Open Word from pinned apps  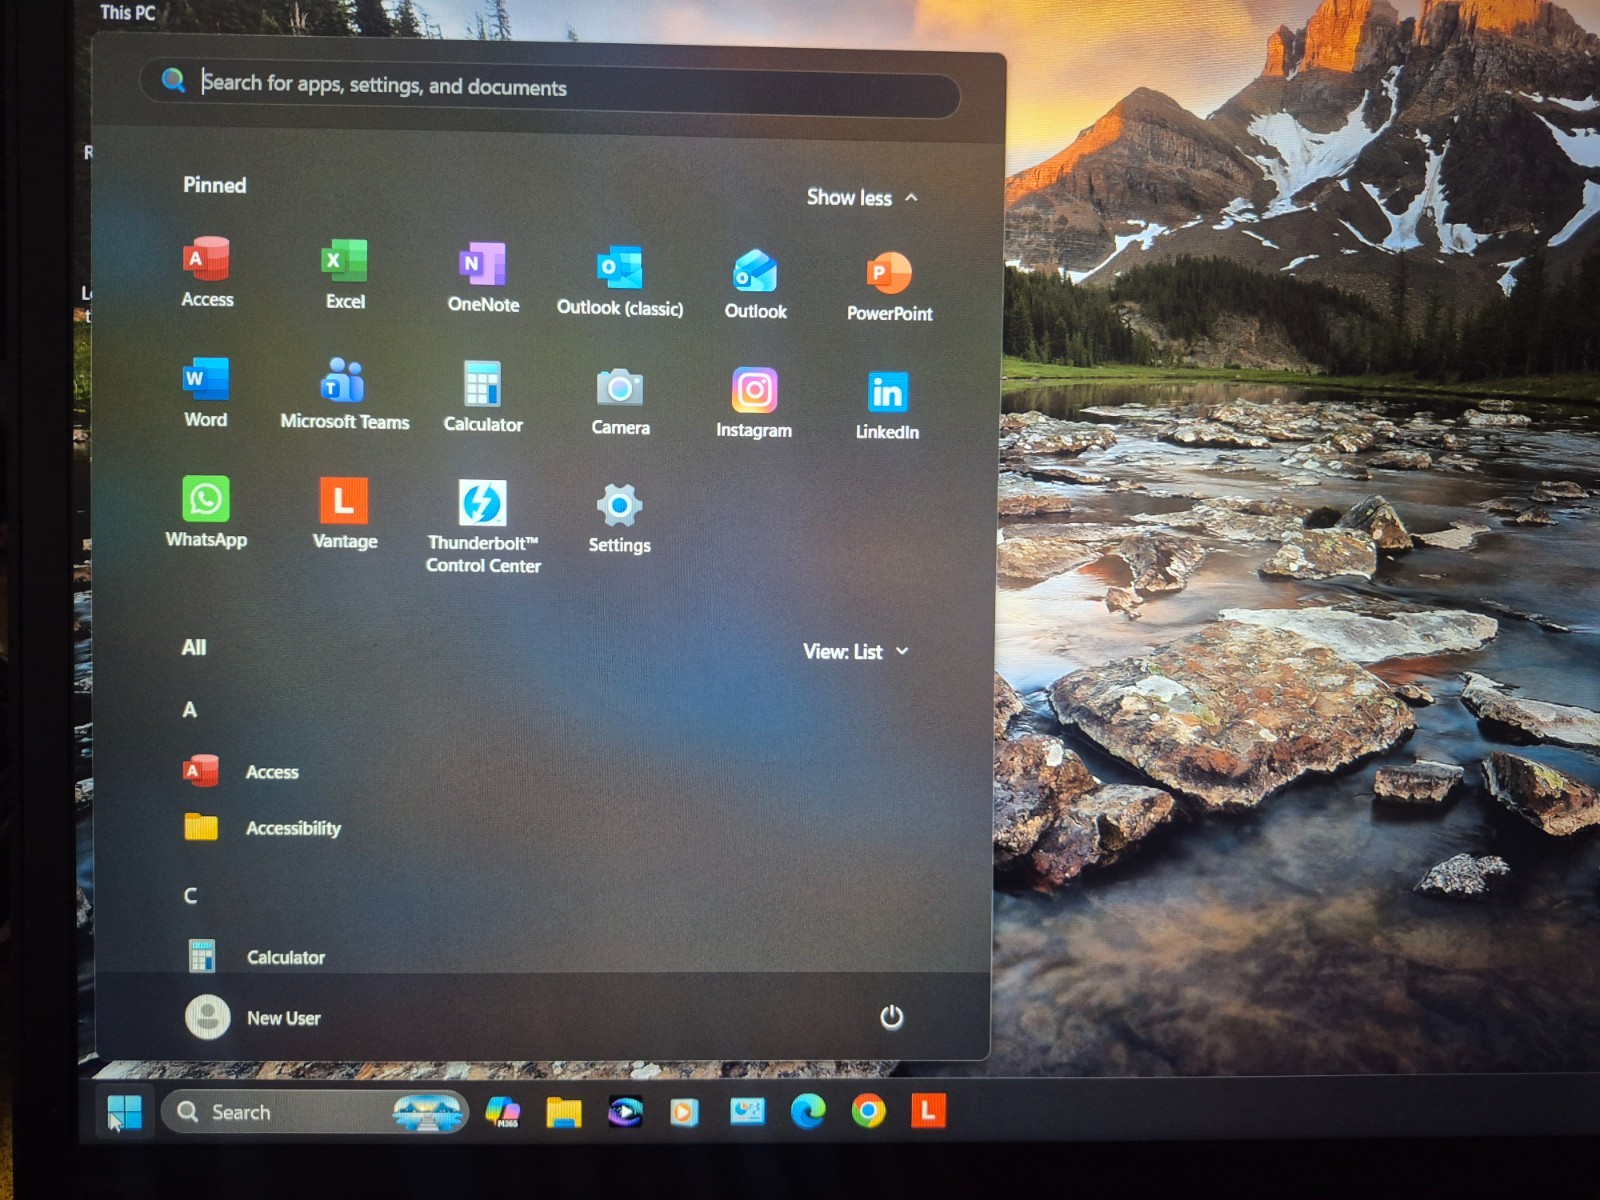click(x=206, y=392)
